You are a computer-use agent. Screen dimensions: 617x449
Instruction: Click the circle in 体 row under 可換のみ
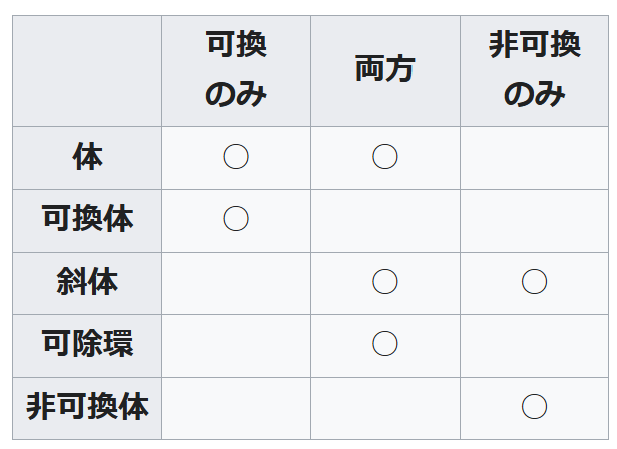[x=236, y=157]
